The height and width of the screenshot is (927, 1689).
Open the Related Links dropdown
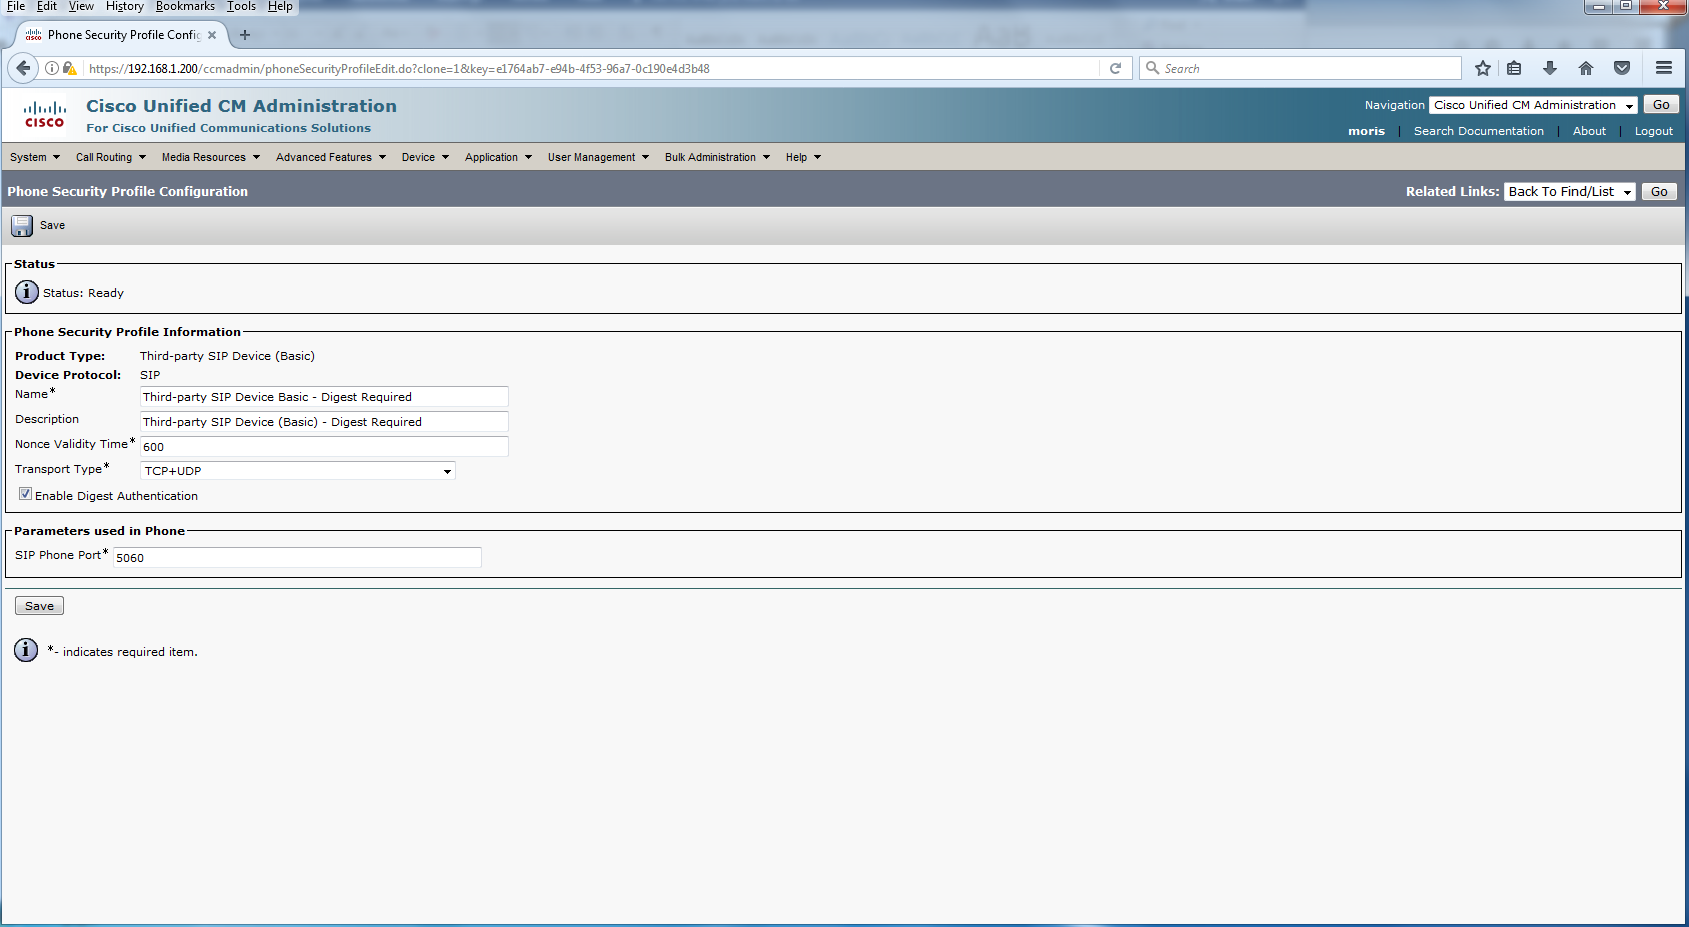point(1569,192)
